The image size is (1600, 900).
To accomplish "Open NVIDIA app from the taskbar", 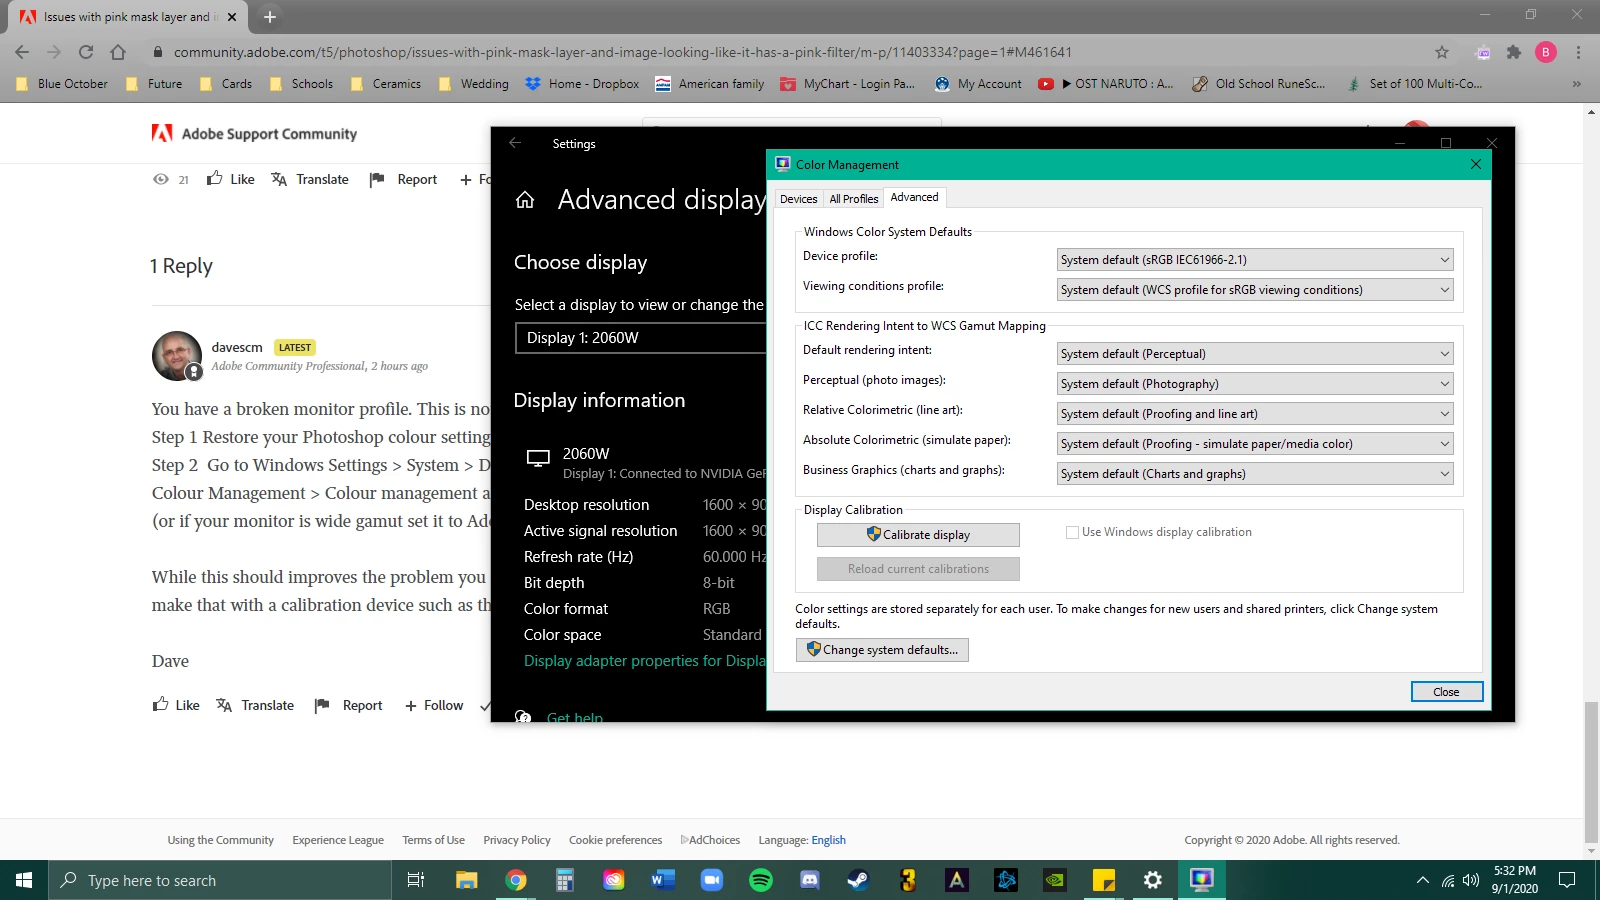I will click(1055, 880).
